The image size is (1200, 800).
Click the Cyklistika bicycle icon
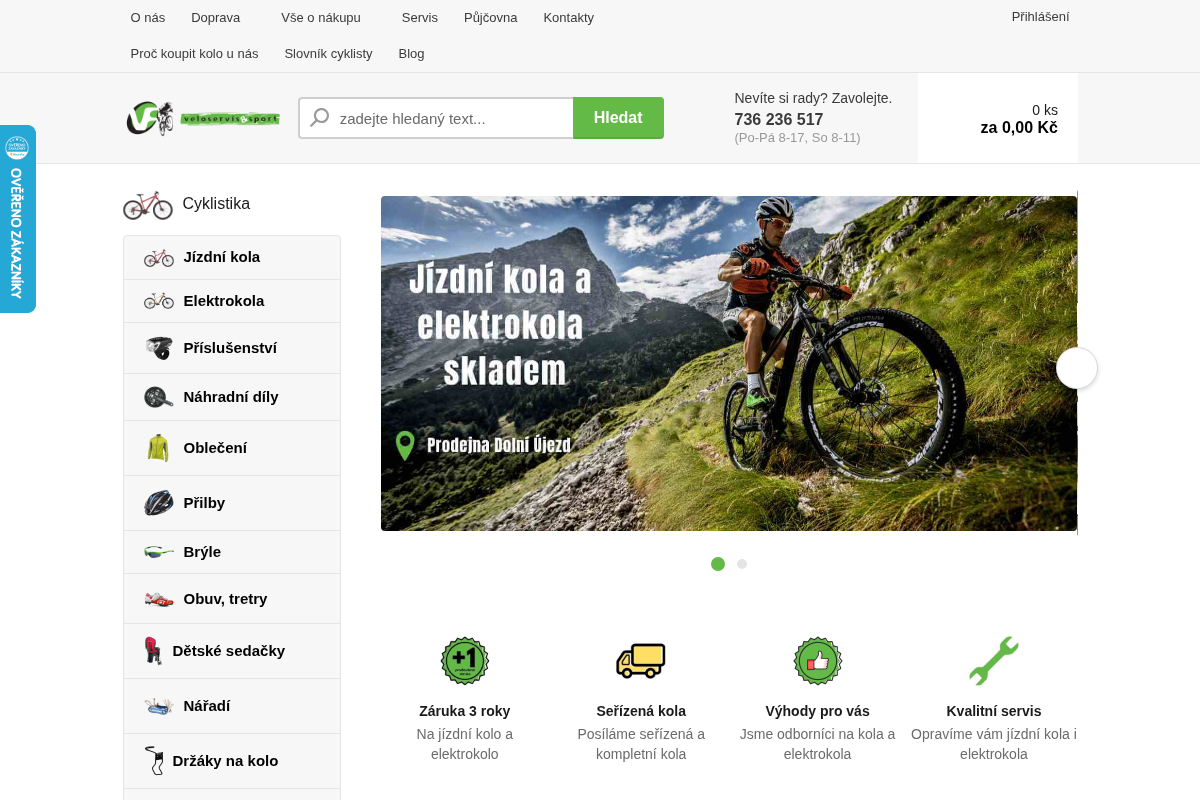click(148, 204)
